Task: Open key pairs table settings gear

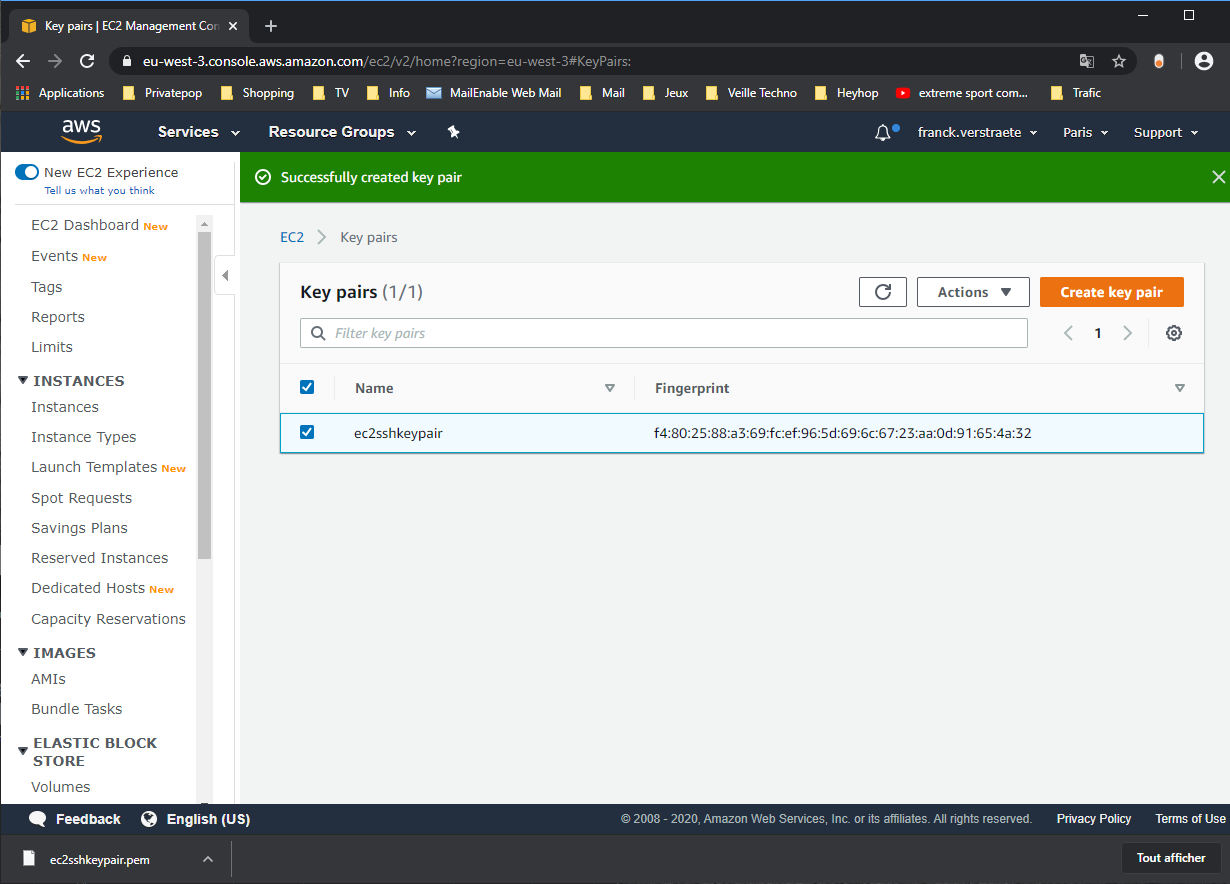Action: 1174,333
